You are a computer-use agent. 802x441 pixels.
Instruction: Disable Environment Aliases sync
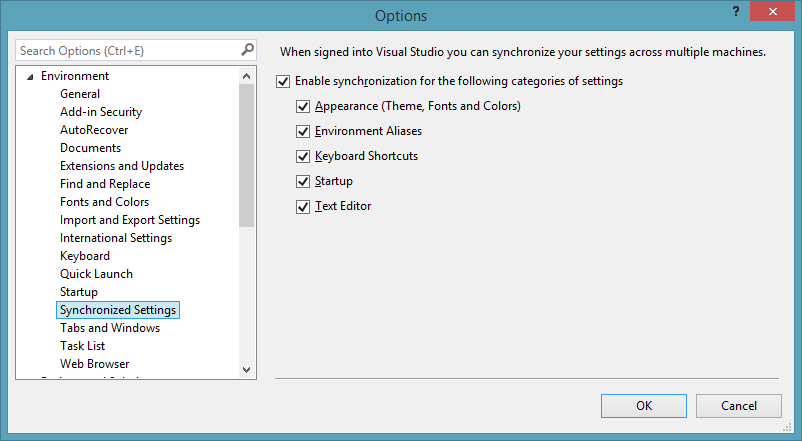(x=303, y=131)
